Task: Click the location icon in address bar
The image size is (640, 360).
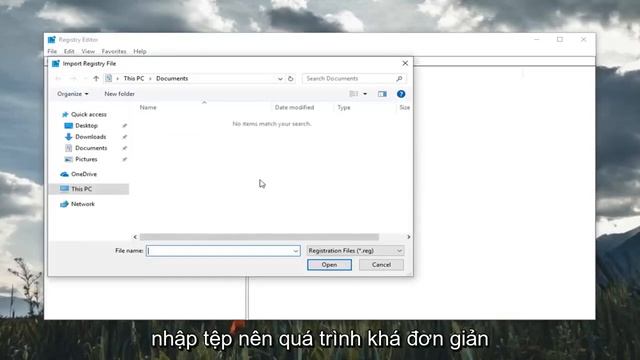Action: (x=108, y=78)
